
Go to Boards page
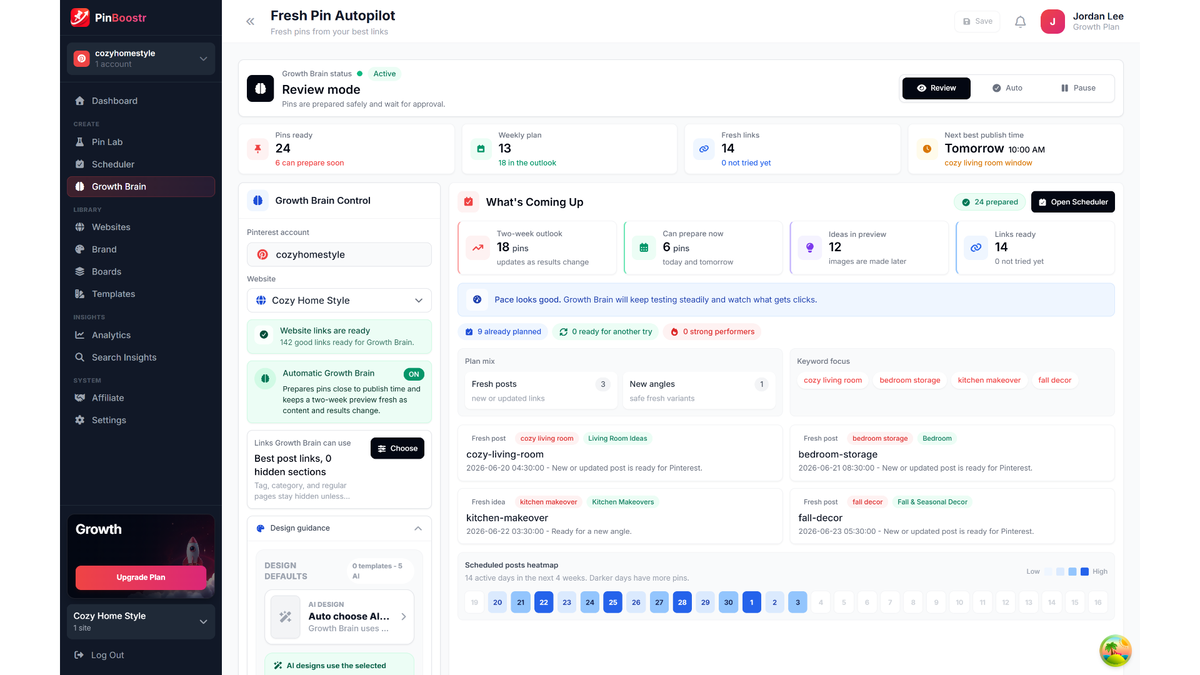point(141,271)
